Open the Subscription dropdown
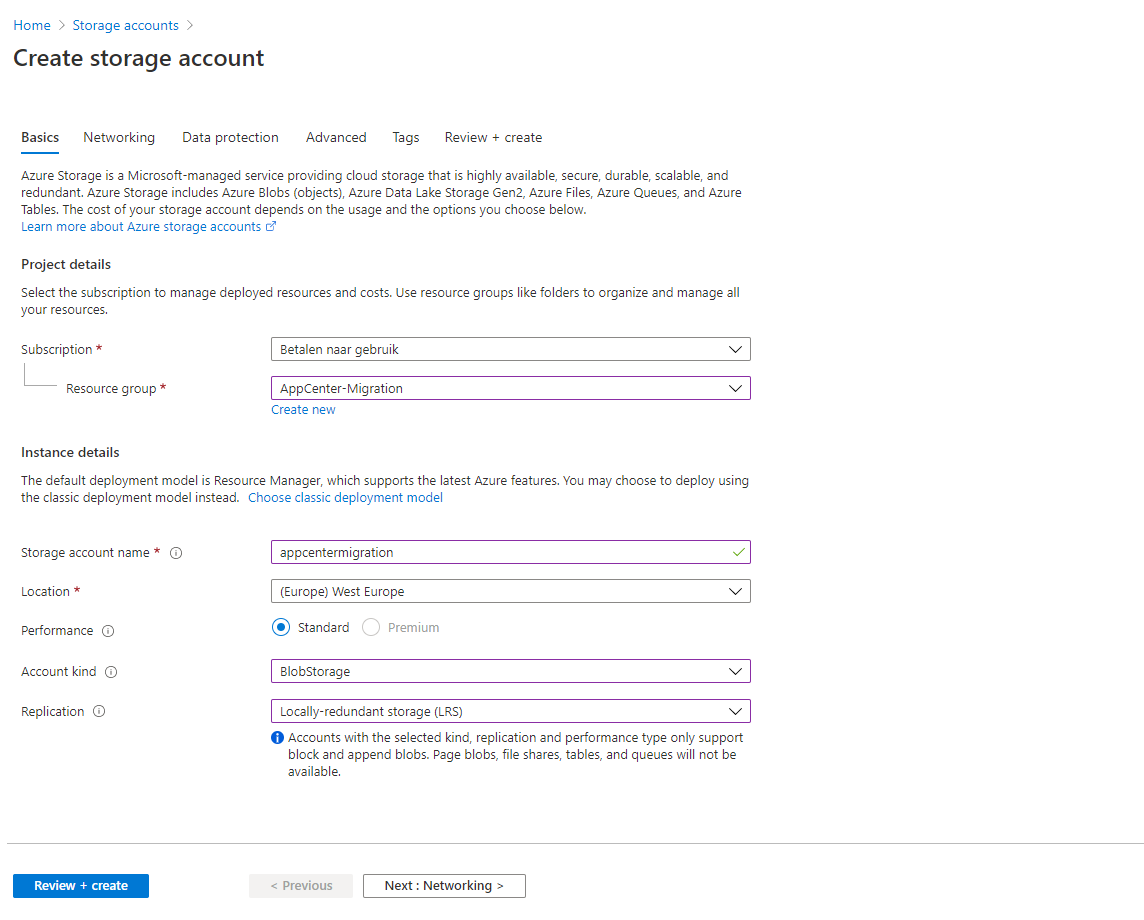This screenshot has width=1144, height=920. tap(510, 349)
